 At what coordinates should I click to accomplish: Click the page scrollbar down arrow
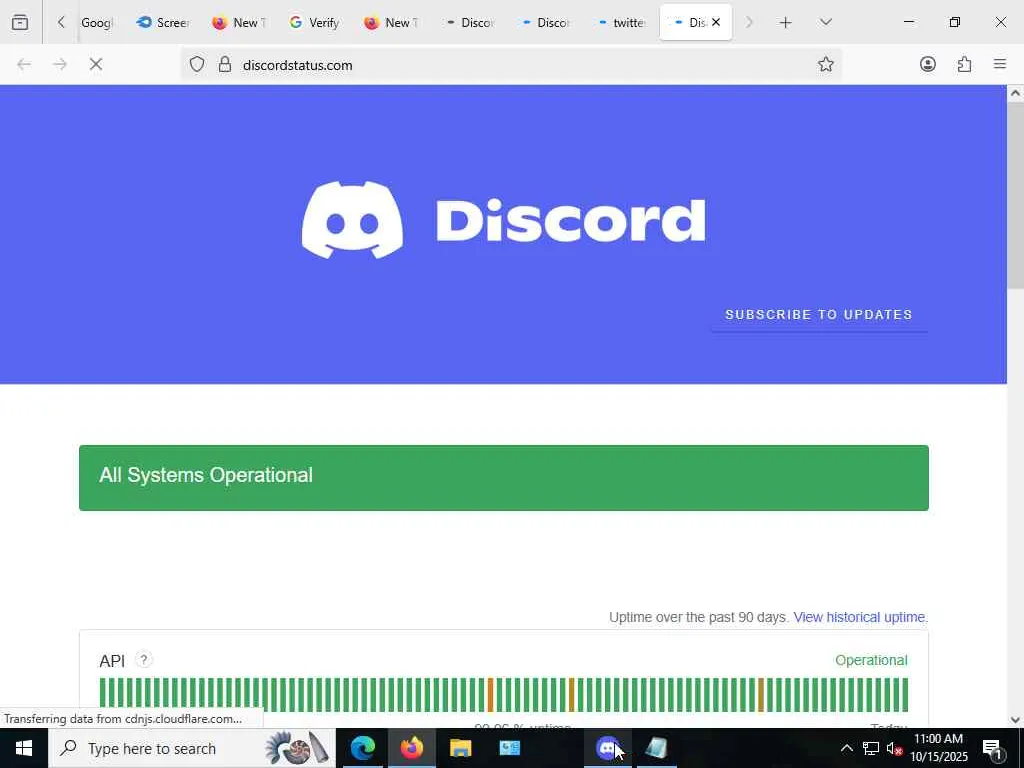(1015, 720)
